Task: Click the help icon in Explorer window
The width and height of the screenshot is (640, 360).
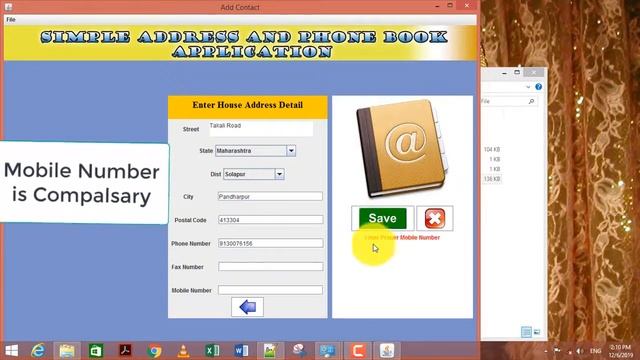Action: (538, 87)
